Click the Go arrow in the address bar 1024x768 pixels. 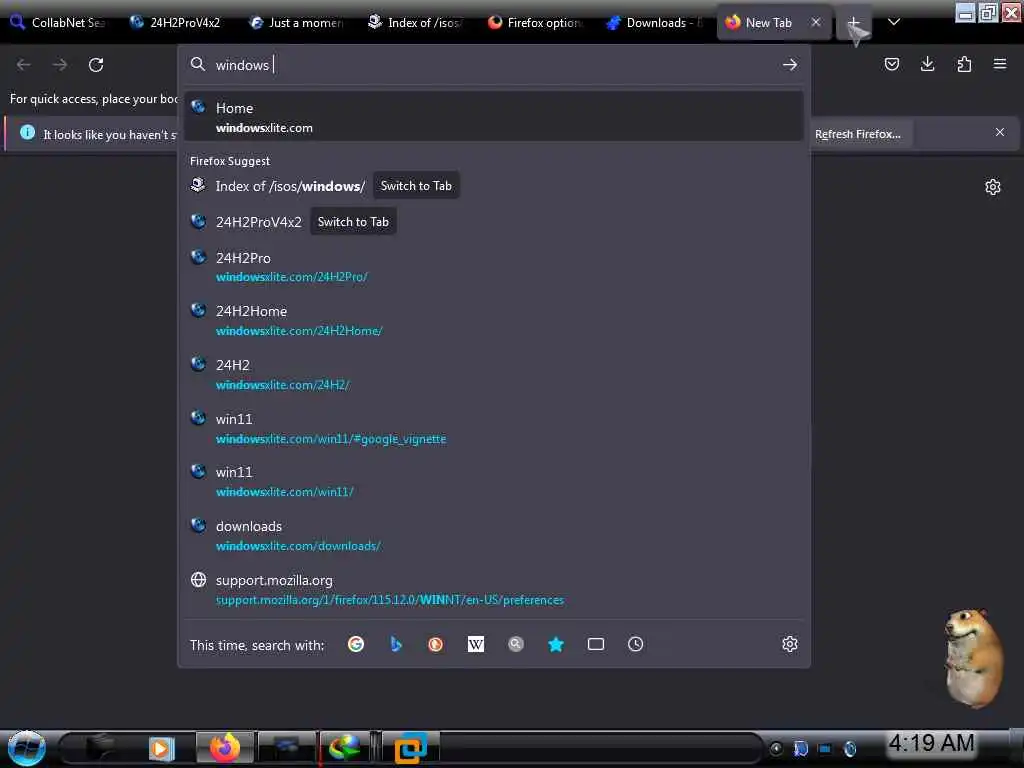(790, 65)
